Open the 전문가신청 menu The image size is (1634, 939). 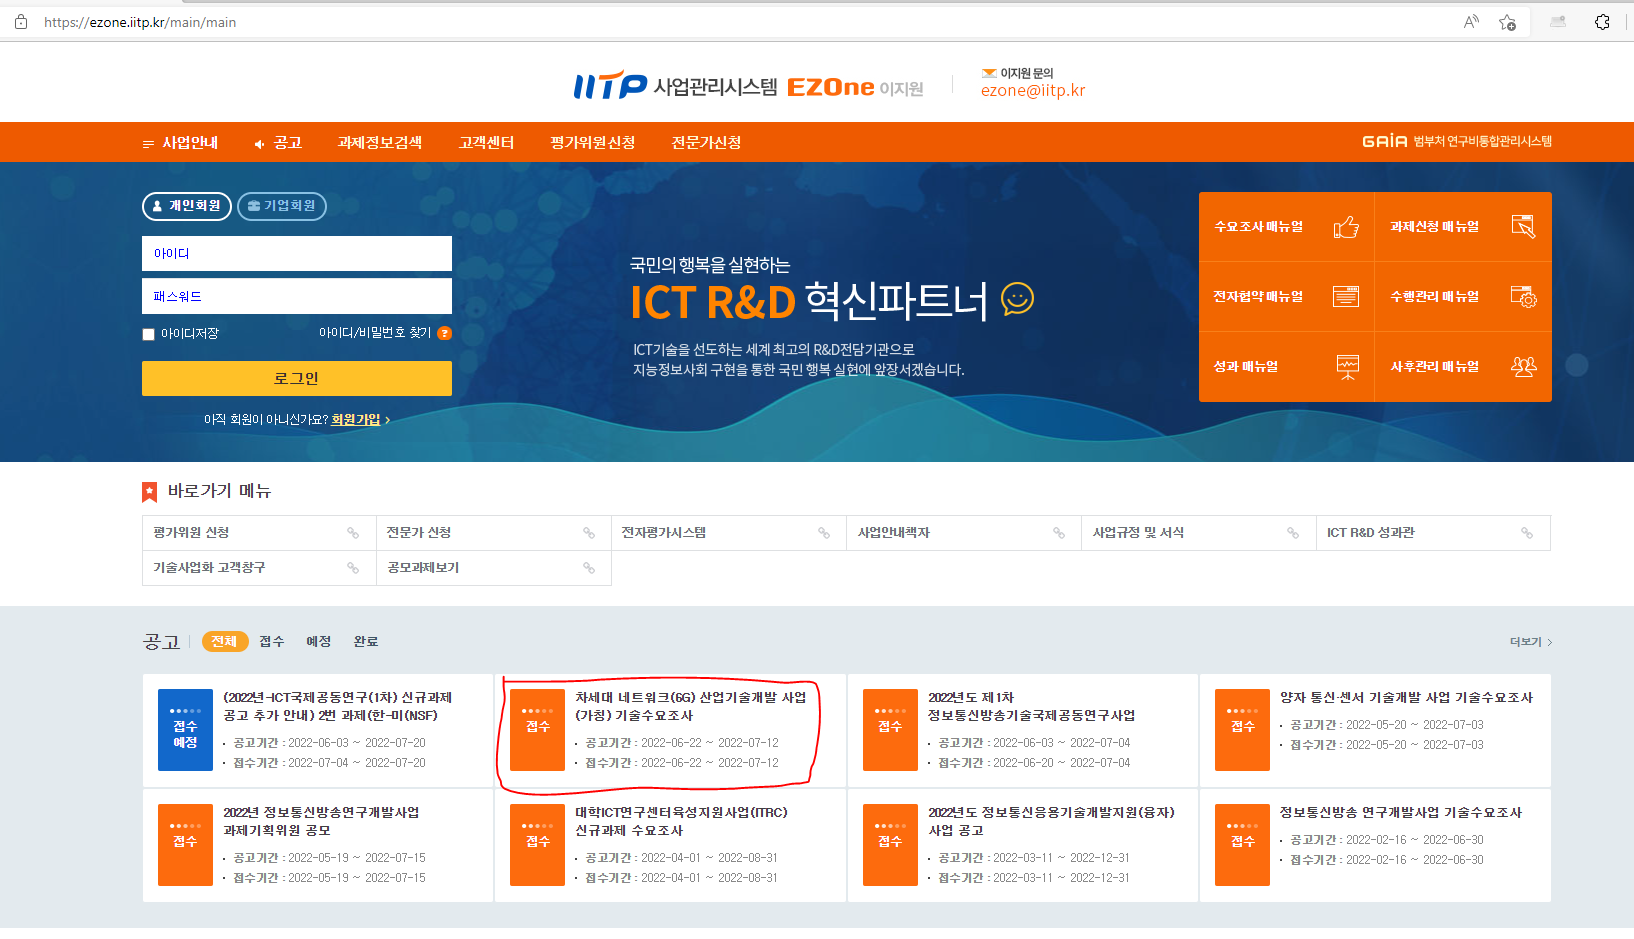pos(707,143)
